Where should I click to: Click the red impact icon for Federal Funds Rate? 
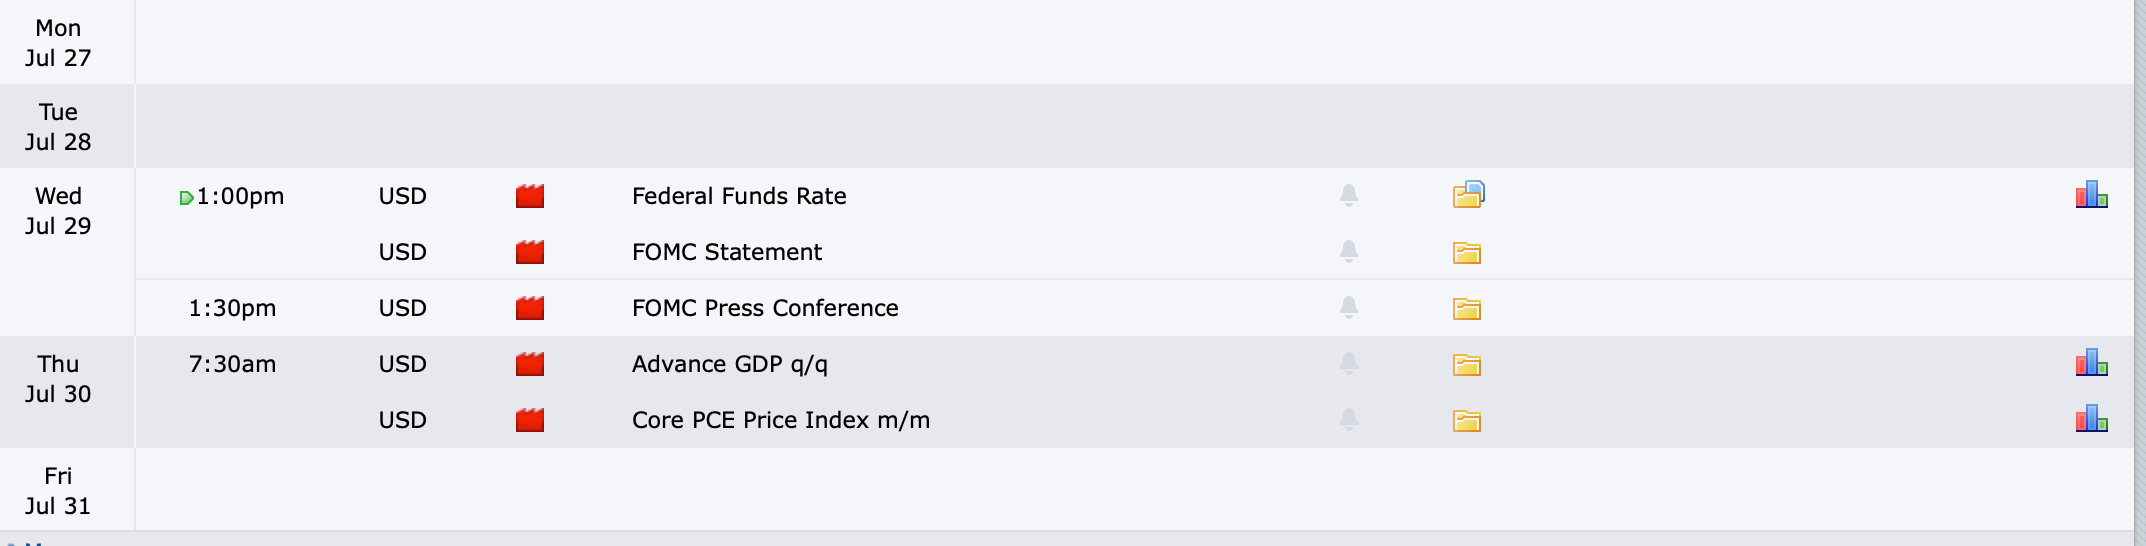pos(530,196)
